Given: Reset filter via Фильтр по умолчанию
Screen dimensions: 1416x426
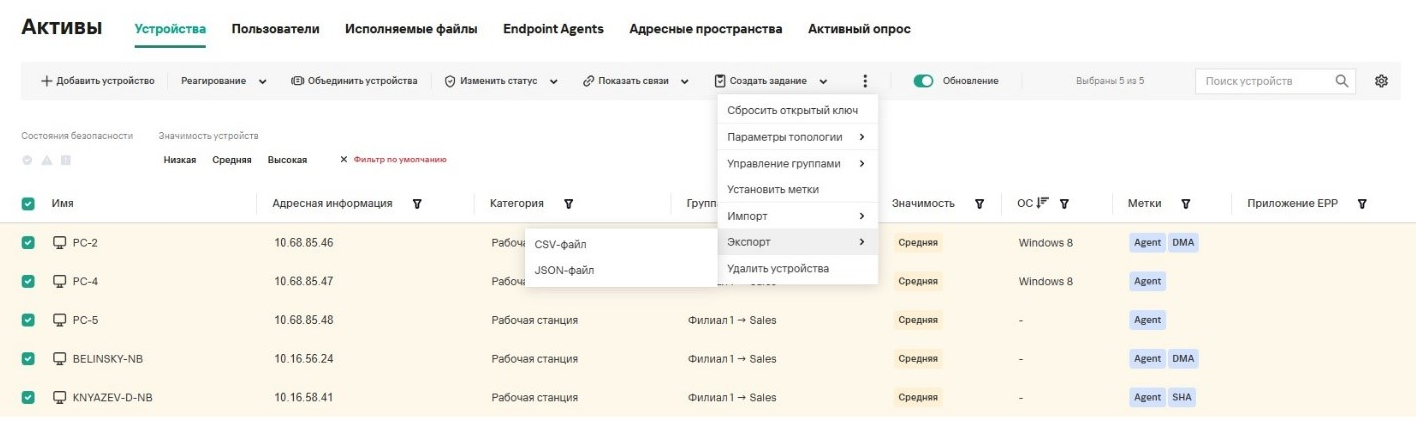Looking at the screenshot, I should [x=393, y=160].
